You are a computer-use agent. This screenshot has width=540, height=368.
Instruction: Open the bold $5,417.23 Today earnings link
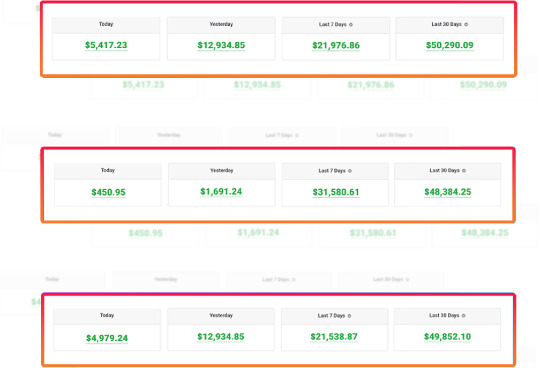point(106,45)
